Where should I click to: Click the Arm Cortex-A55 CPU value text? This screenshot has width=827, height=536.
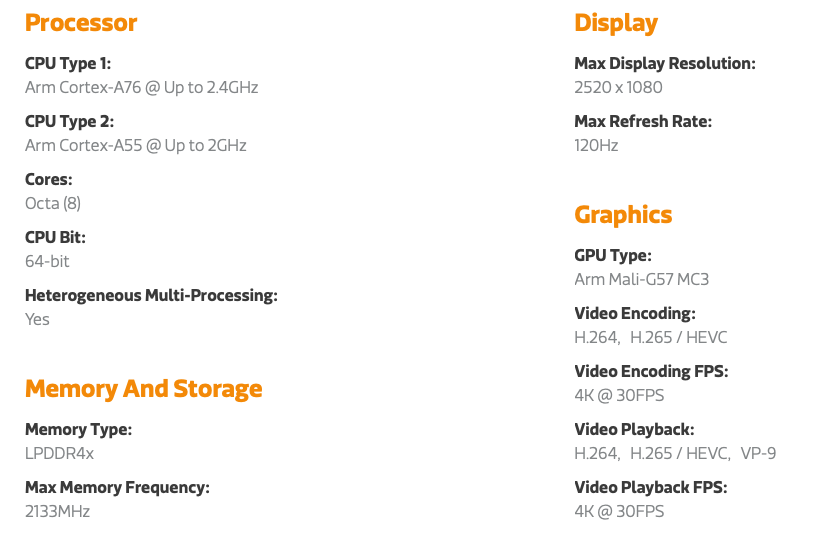(136, 145)
